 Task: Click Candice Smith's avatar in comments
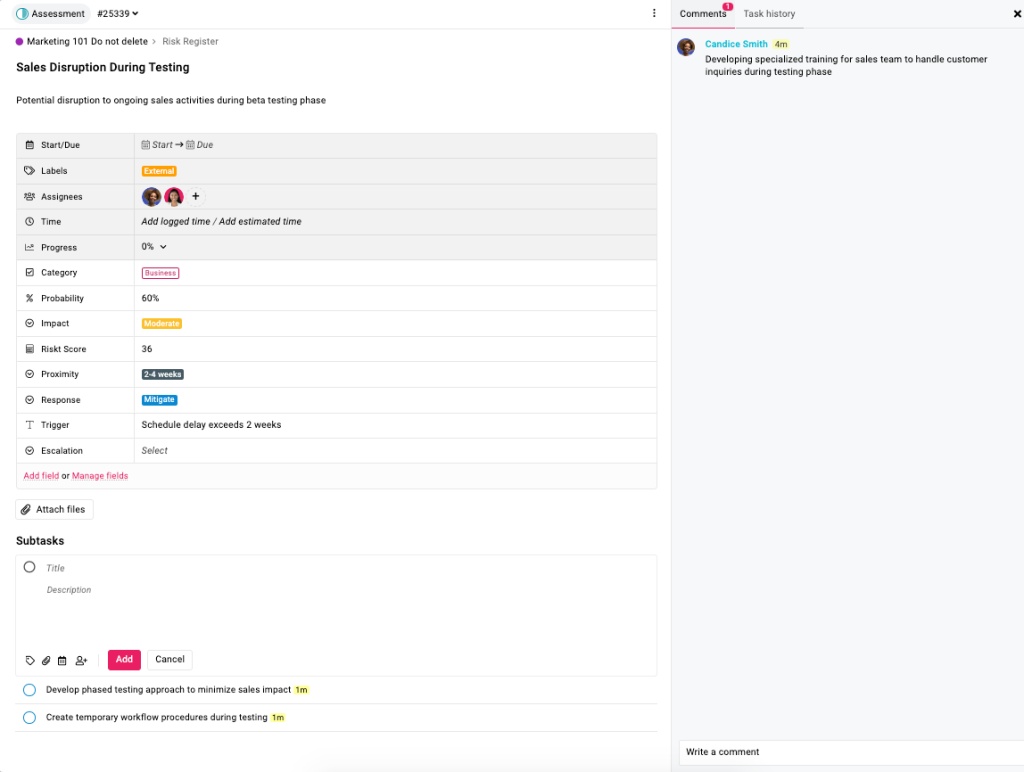686,47
